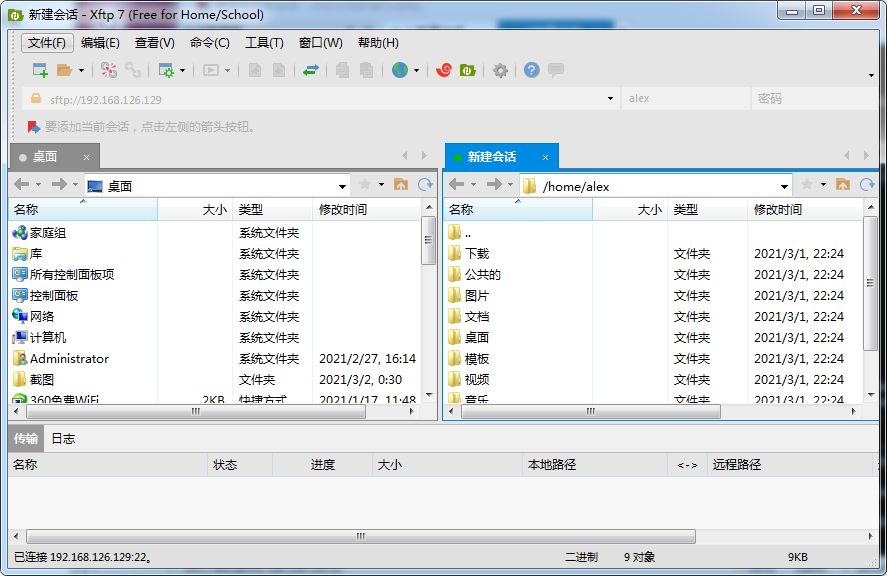Open the sftp address history dropdown

coord(610,99)
